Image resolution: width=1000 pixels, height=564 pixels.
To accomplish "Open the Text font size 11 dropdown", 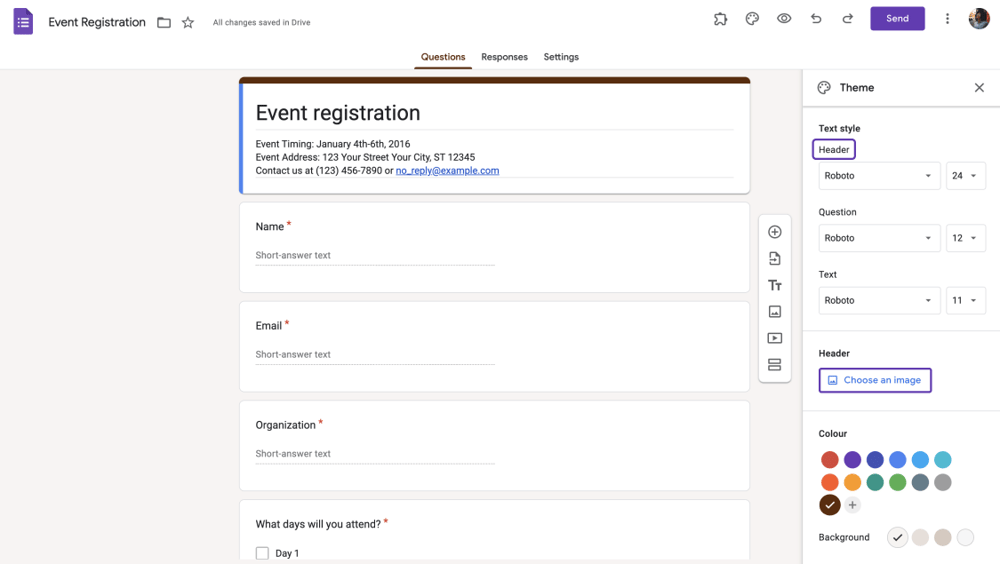I will click(x=965, y=300).
